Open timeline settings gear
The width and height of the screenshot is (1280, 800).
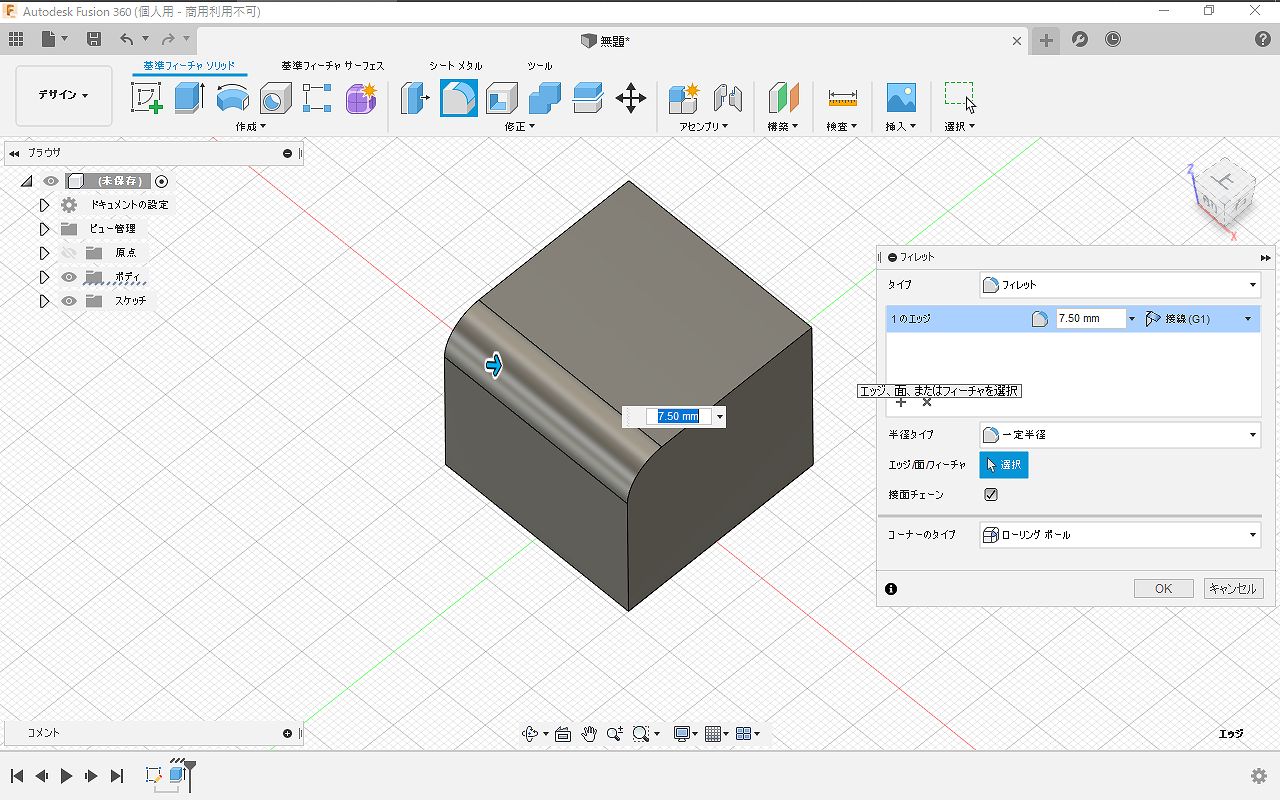(x=1259, y=776)
